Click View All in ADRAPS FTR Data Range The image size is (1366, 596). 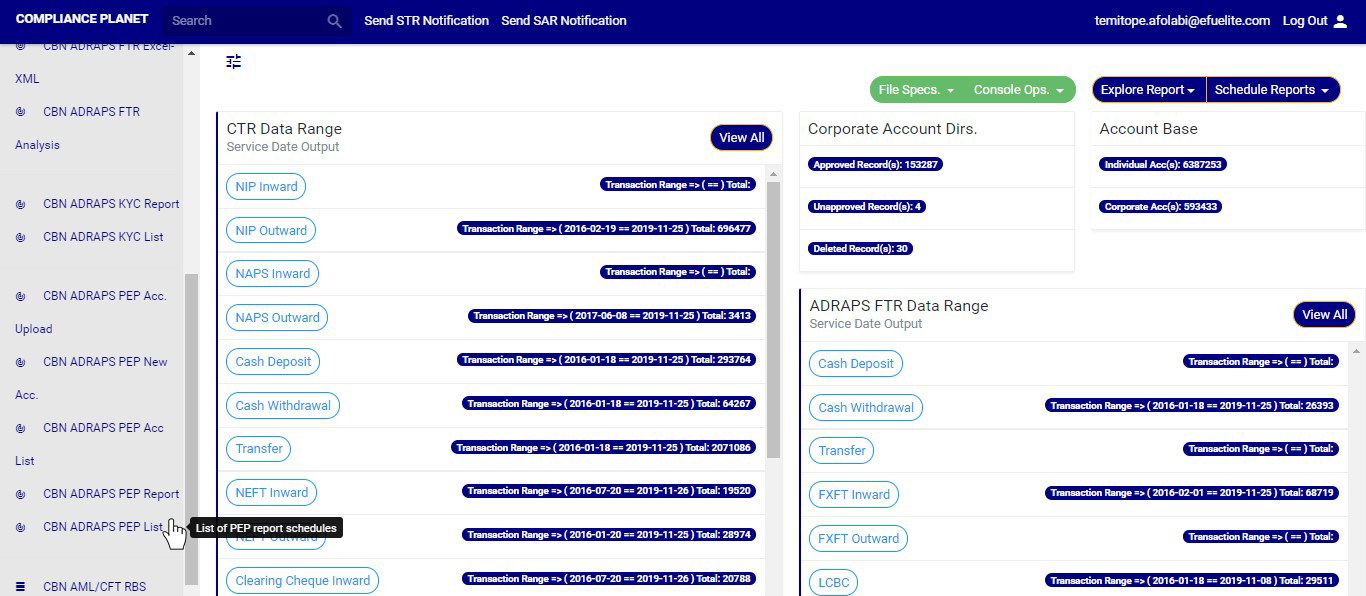point(1324,315)
